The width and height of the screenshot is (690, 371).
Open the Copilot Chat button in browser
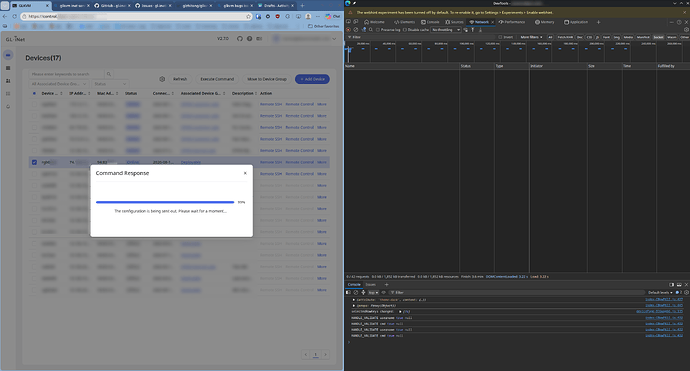333,16
